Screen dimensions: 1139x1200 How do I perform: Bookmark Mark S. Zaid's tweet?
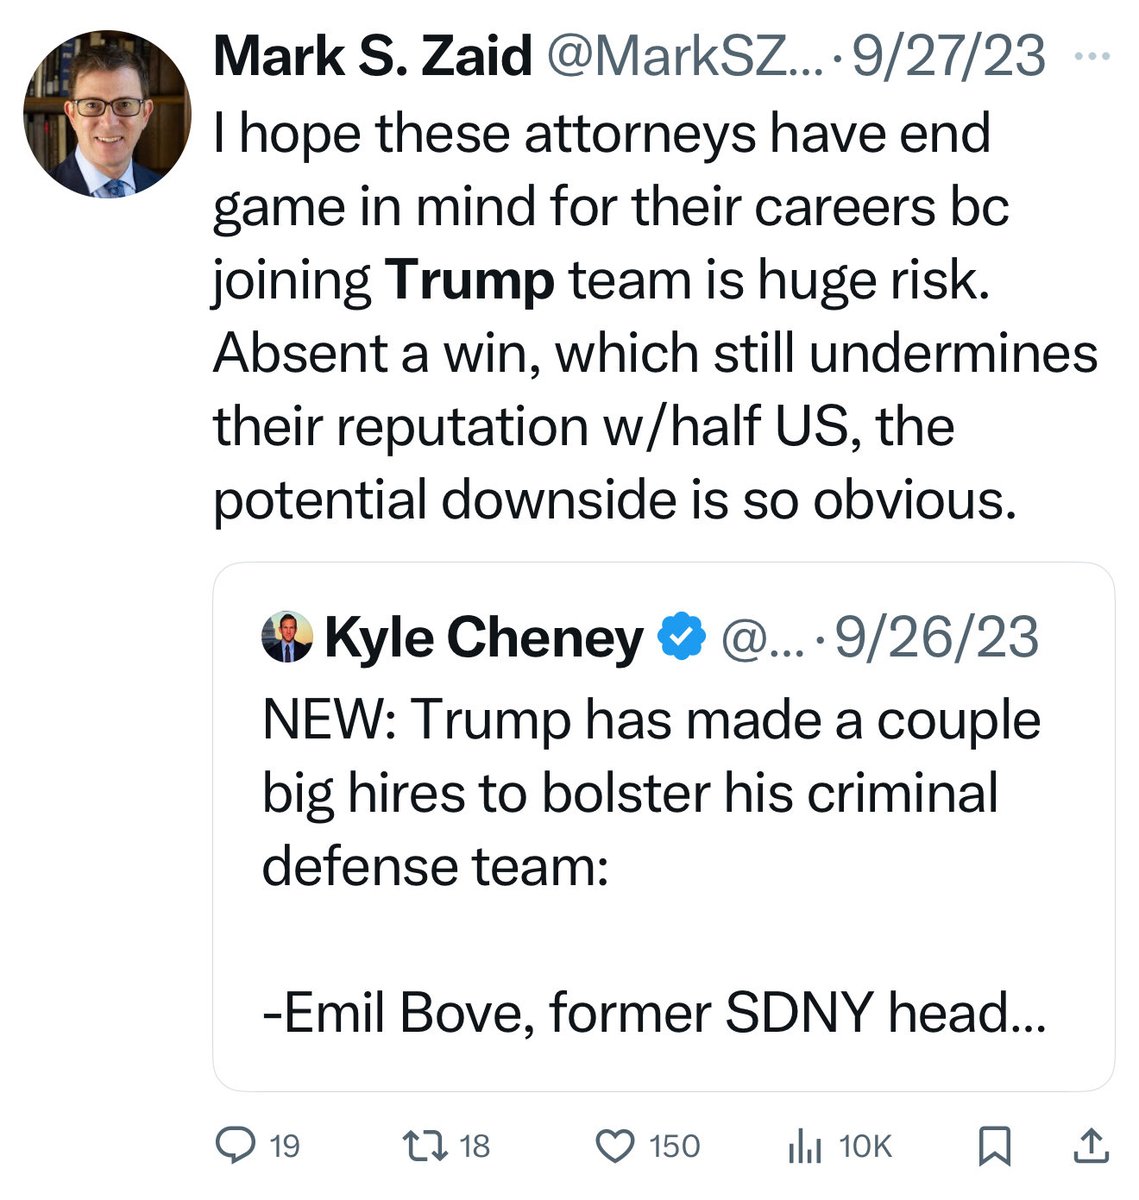pos(994,1145)
